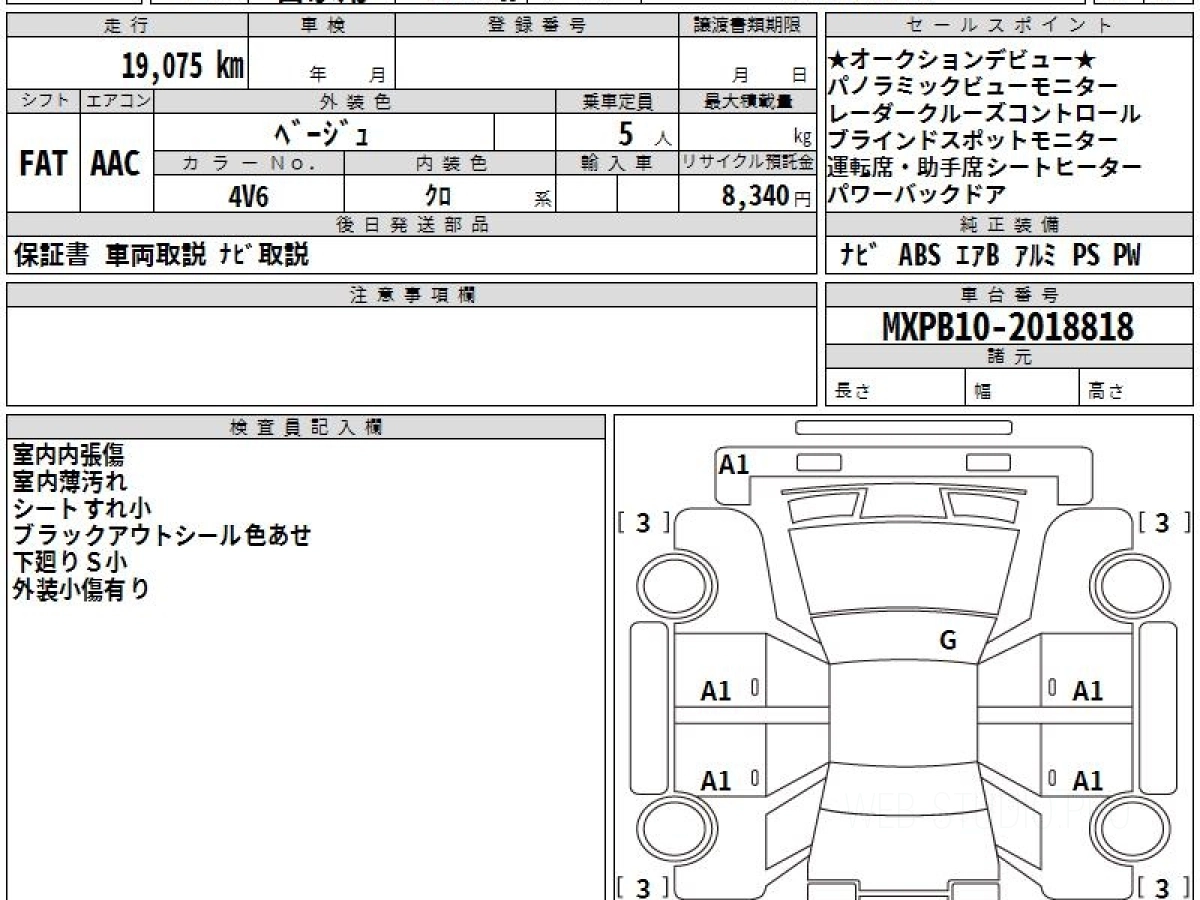
Task: Click the セールスポイント header
Action: coord(1009,26)
